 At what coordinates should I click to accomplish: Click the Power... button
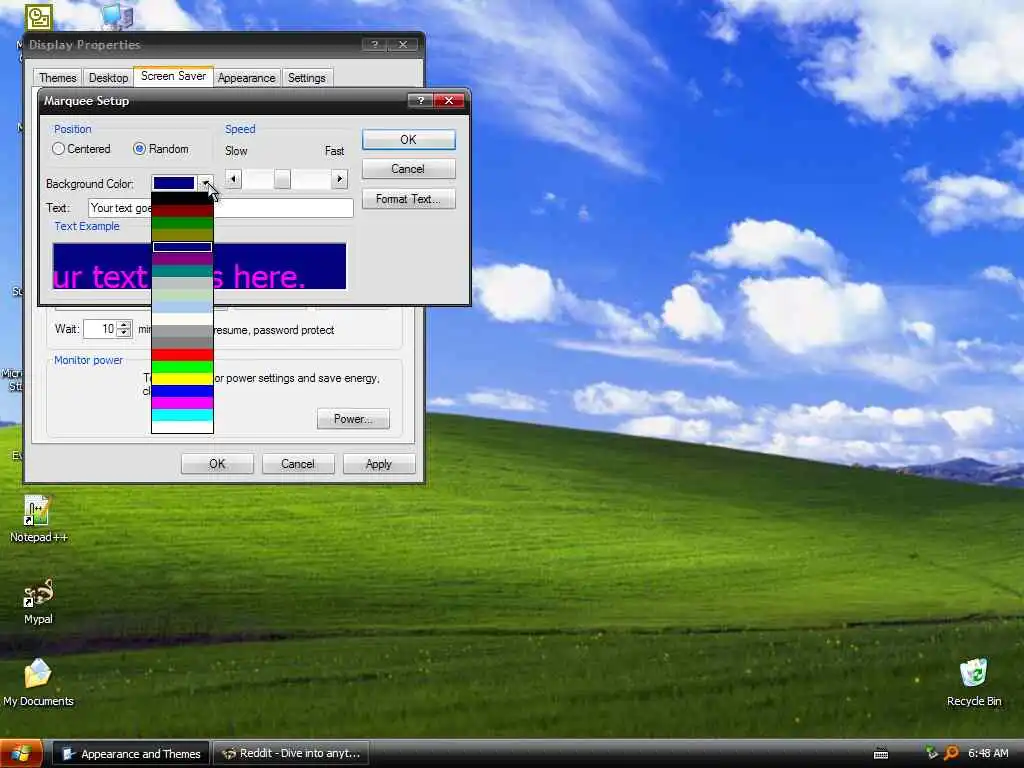(x=353, y=419)
